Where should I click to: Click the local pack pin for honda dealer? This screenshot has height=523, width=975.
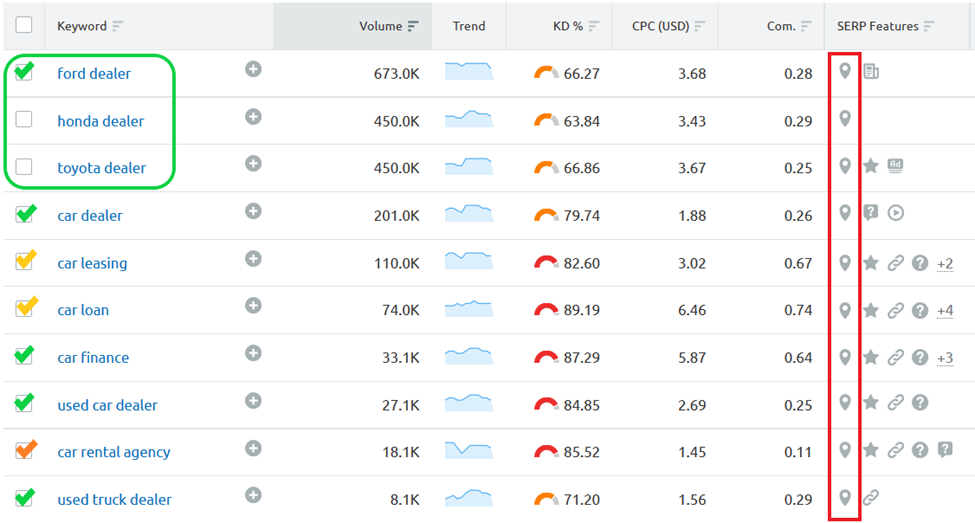pos(844,118)
